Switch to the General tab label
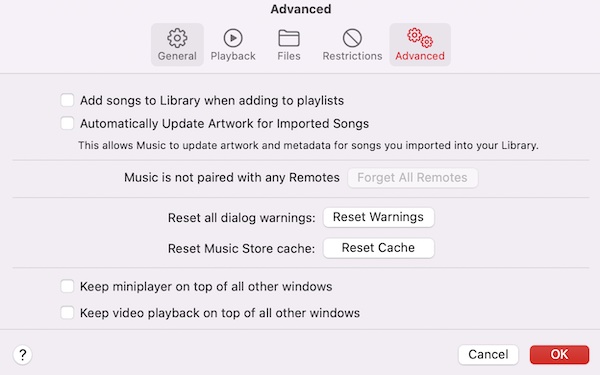This screenshot has width=600, height=375. [177, 56]
